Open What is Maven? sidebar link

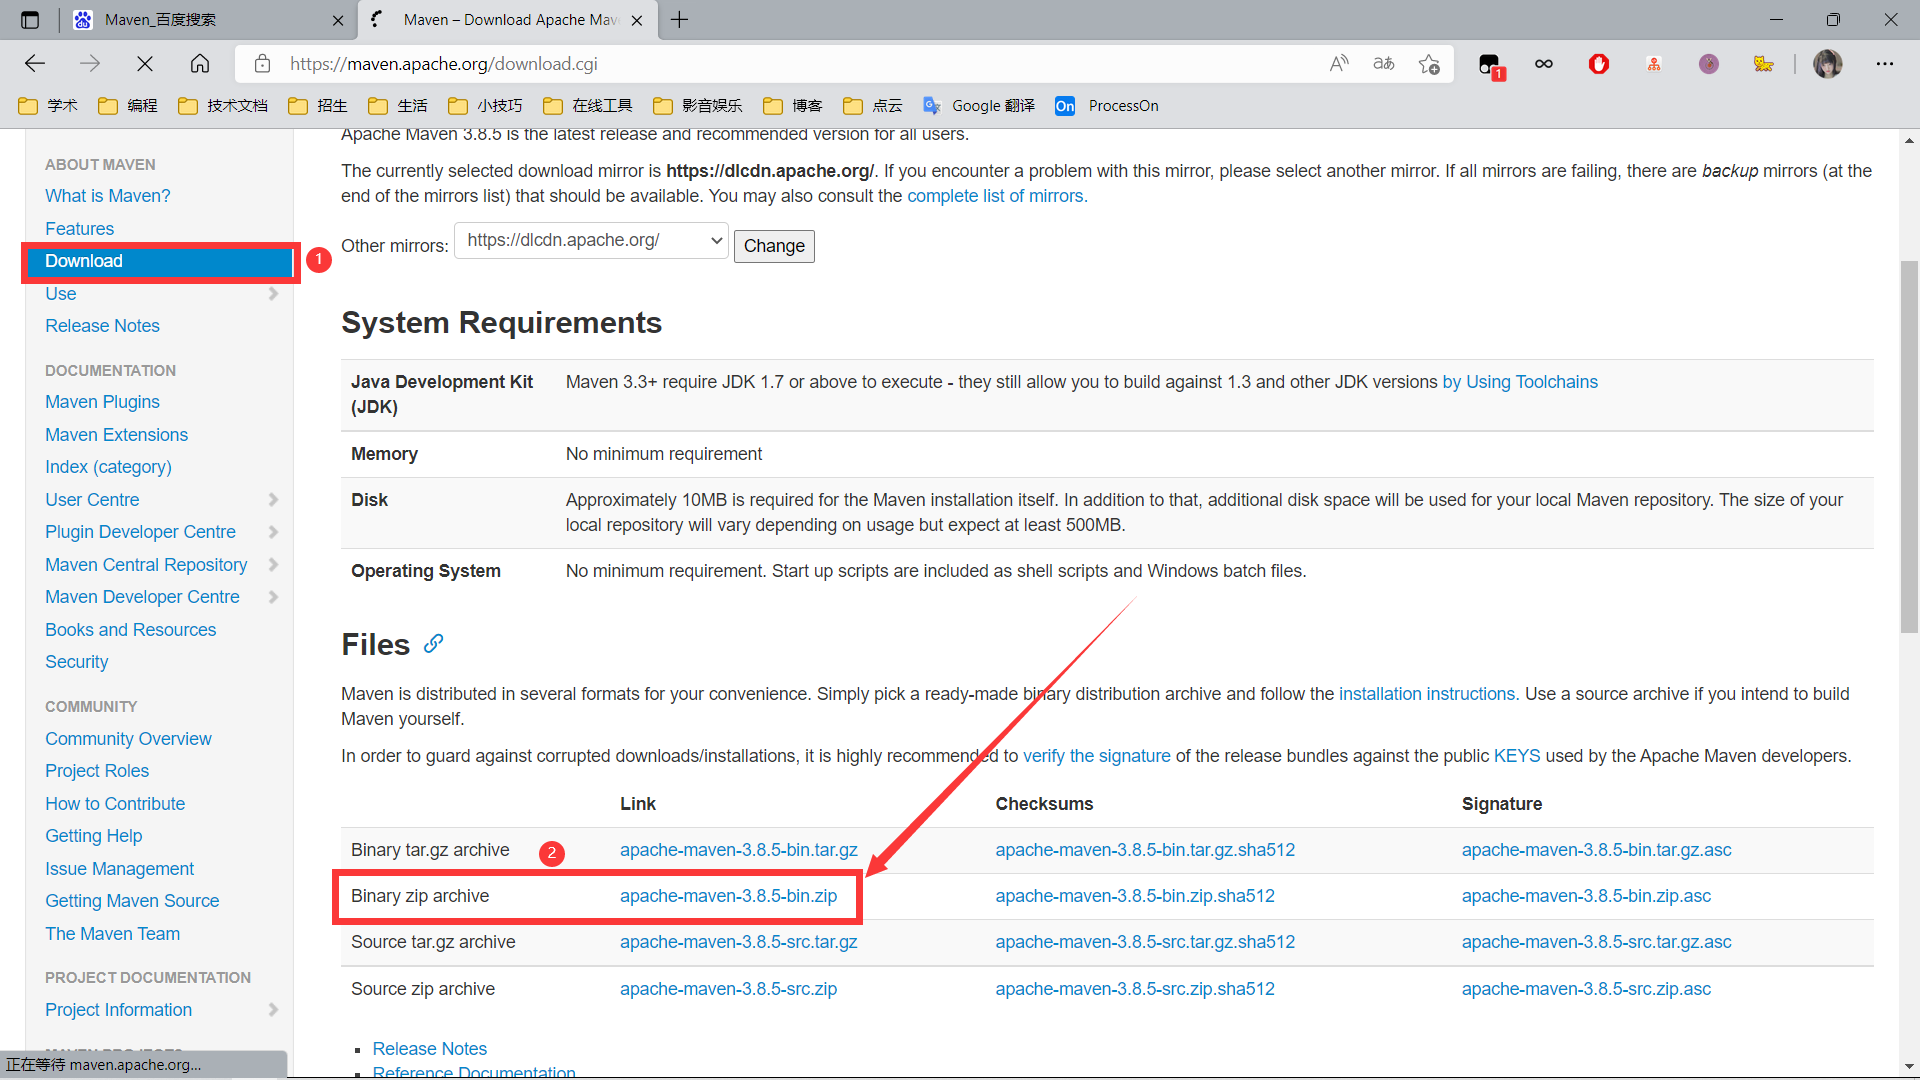point(107,196)
